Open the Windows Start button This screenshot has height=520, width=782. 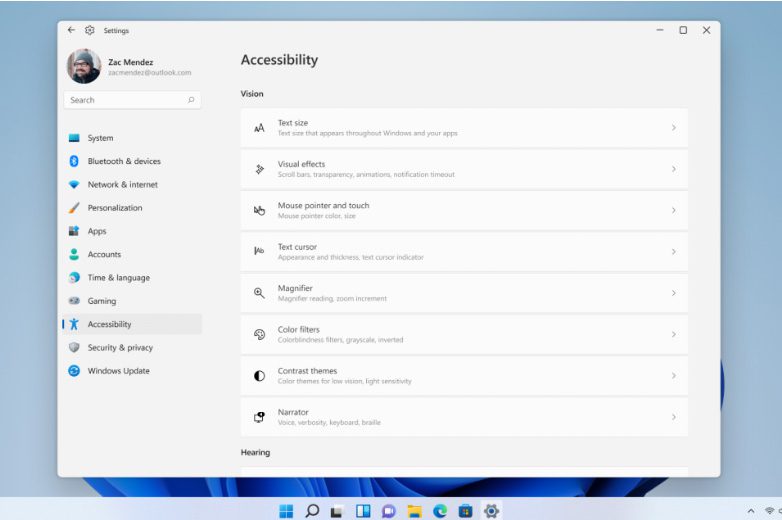click(286, 511)
